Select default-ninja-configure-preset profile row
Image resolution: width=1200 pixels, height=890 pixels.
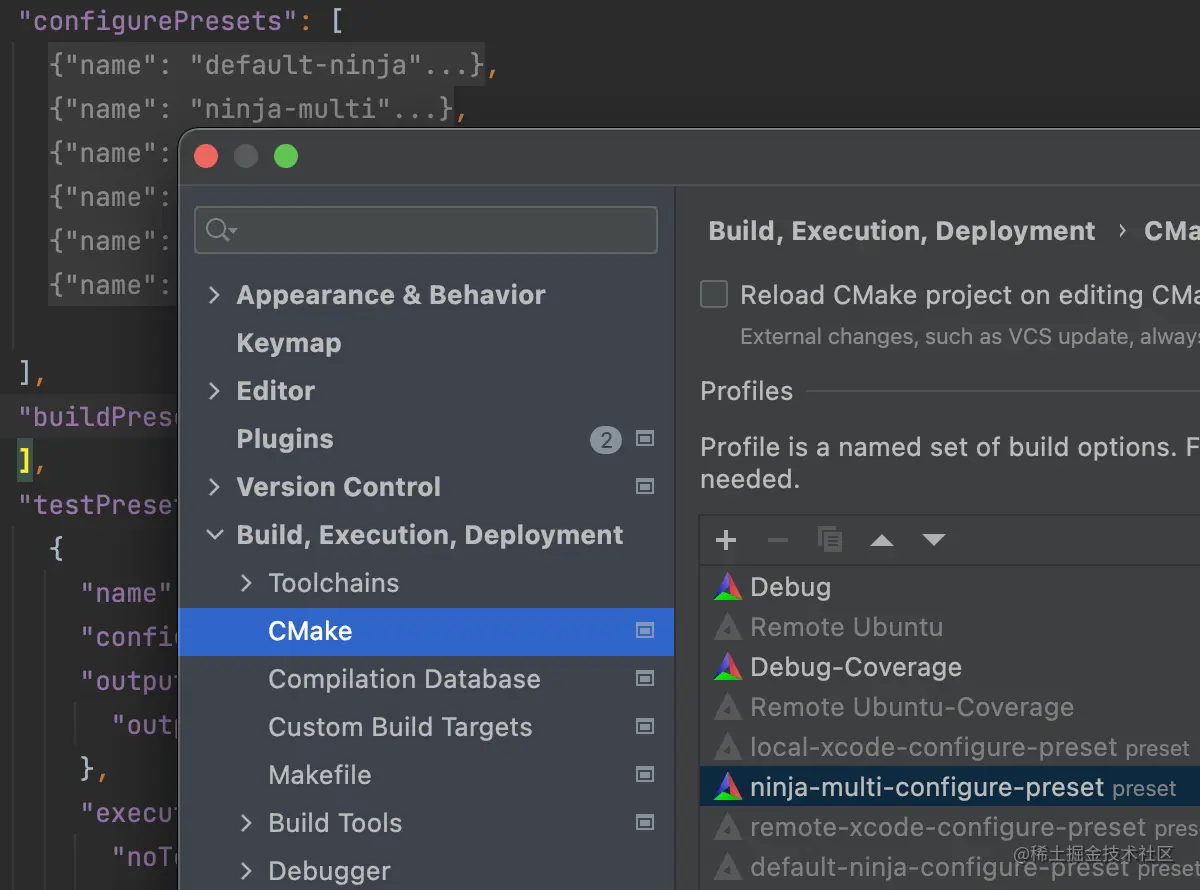click(950, 867)
